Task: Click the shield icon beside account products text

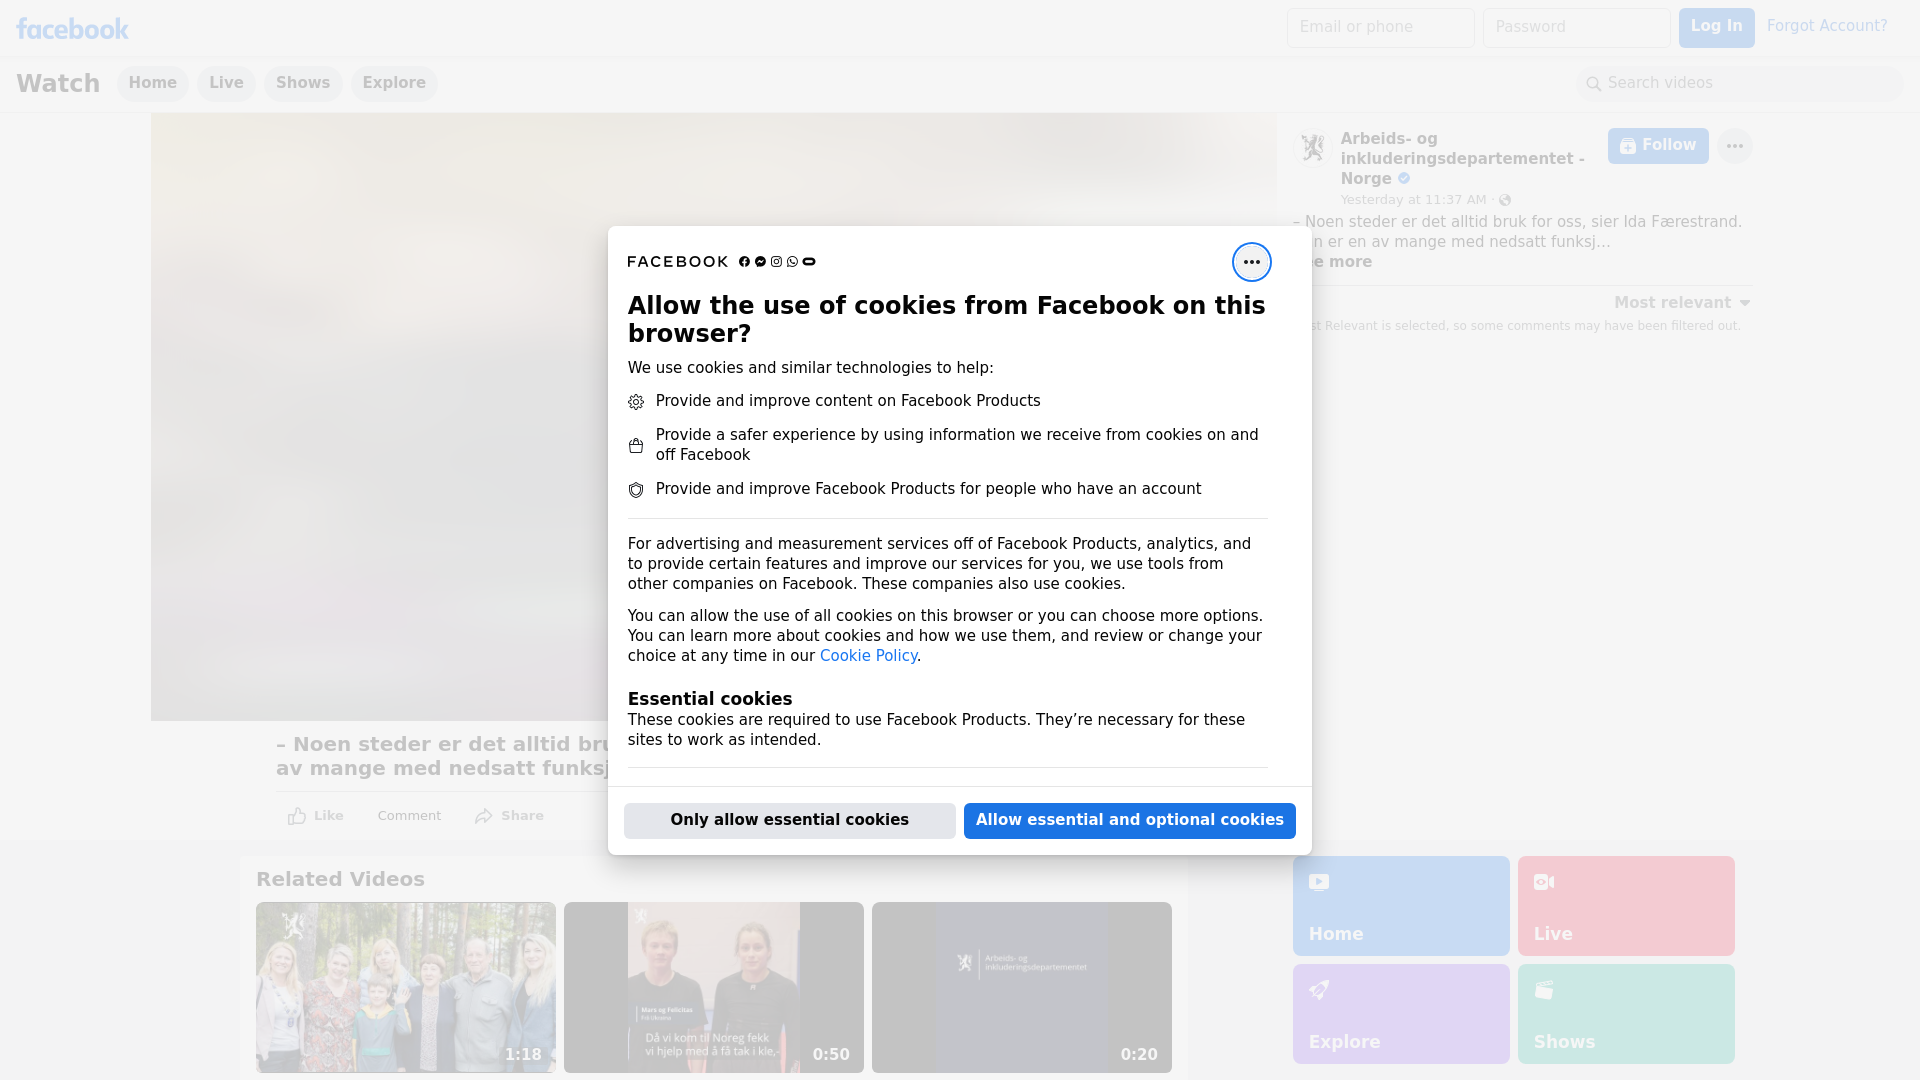Action: coord(636,490)
